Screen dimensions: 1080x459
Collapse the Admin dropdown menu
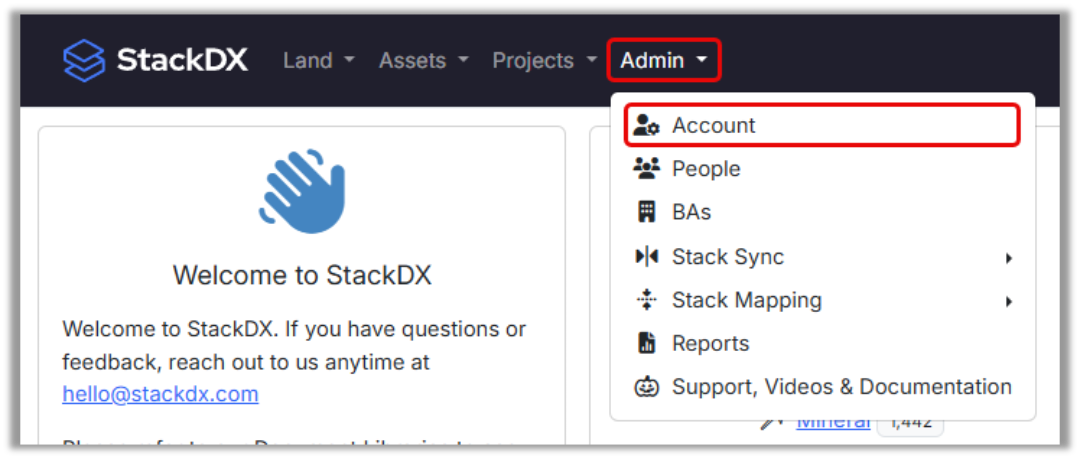pos(663,61)
